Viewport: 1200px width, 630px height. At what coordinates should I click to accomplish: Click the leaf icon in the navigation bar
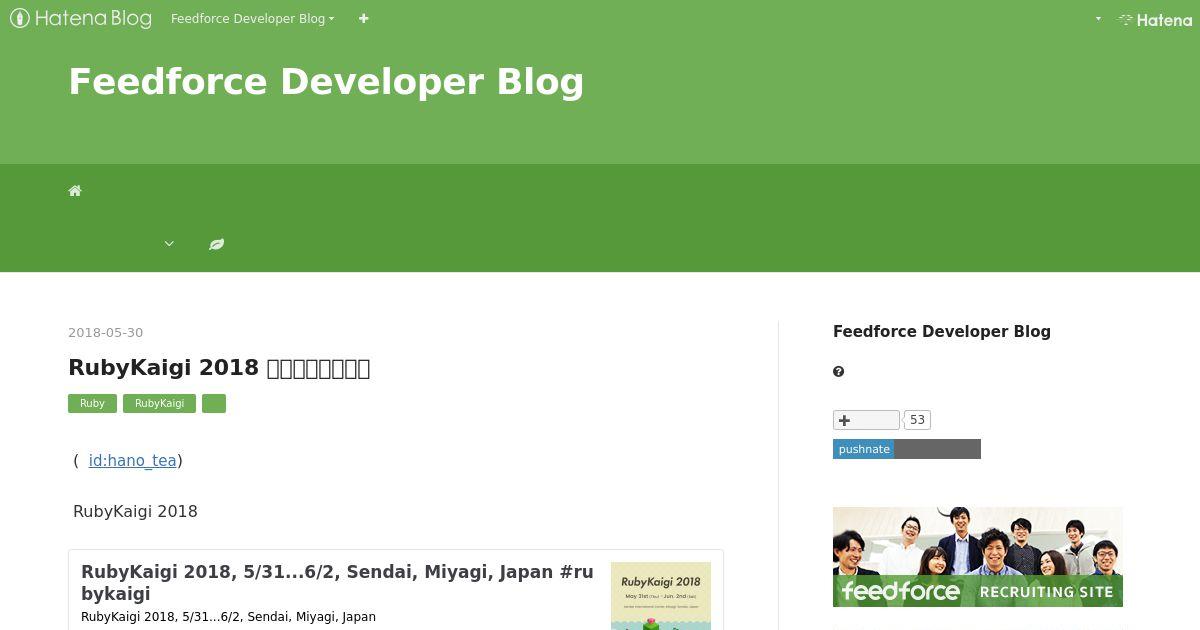tap(216, 244)
